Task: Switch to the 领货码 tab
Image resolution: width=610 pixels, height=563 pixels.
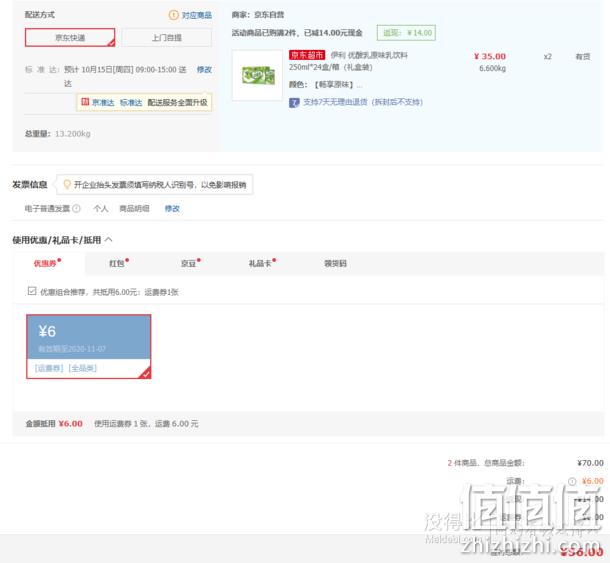Action: tap(335, 263)
